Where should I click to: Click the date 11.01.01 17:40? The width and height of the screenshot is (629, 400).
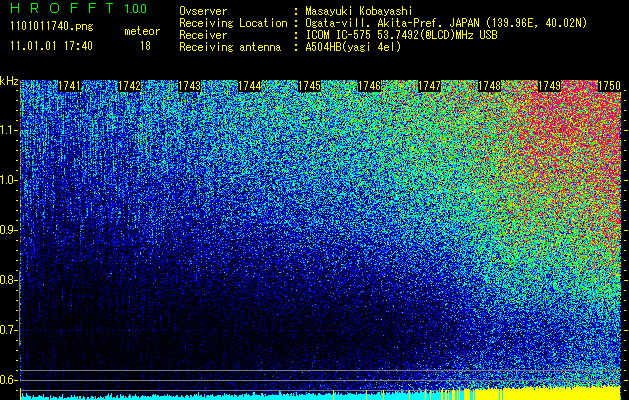(x=51, y=46)
